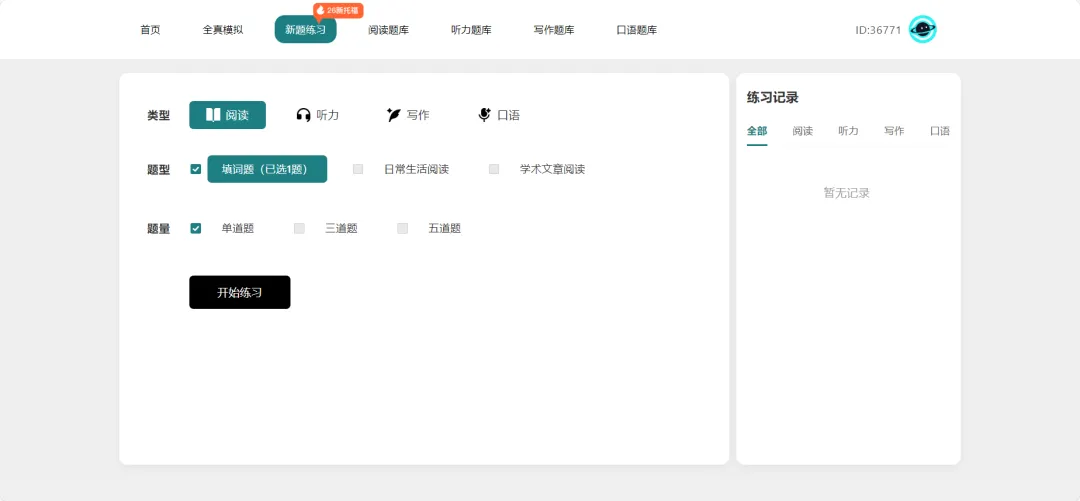Check the 学术文章阅读 checkbox

tap(494, 169)
